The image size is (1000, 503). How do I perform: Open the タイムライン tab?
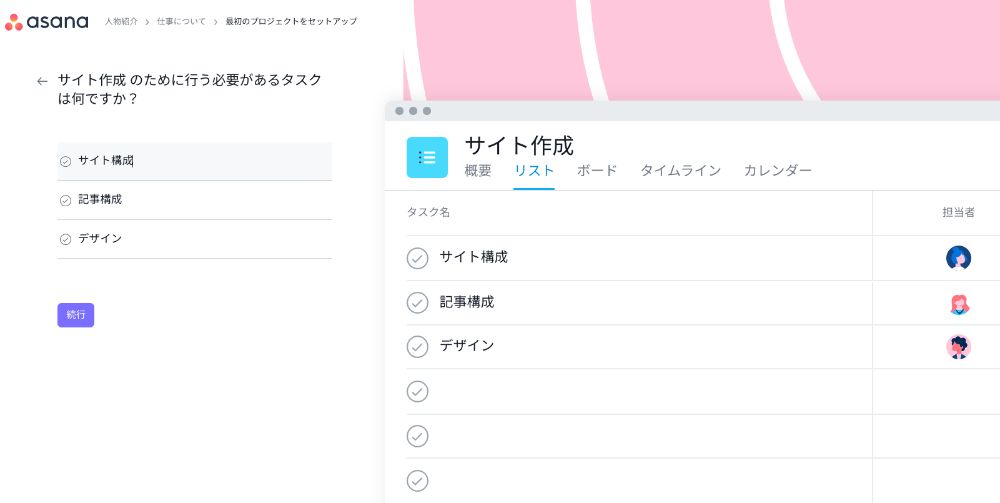[x=680, y=171]
